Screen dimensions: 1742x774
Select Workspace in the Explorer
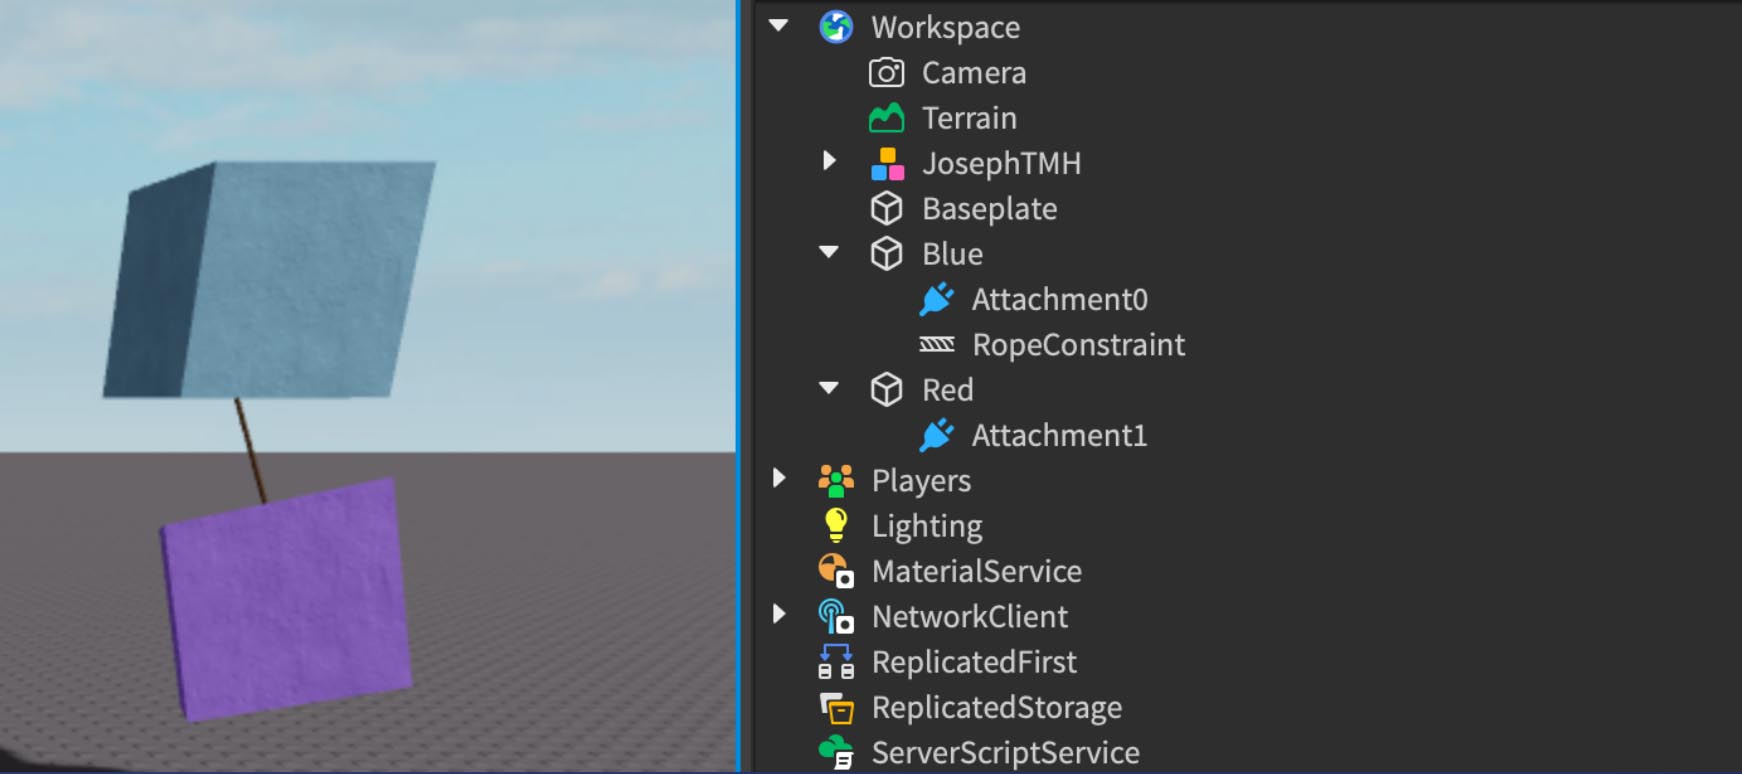click(x=945, y=28)
